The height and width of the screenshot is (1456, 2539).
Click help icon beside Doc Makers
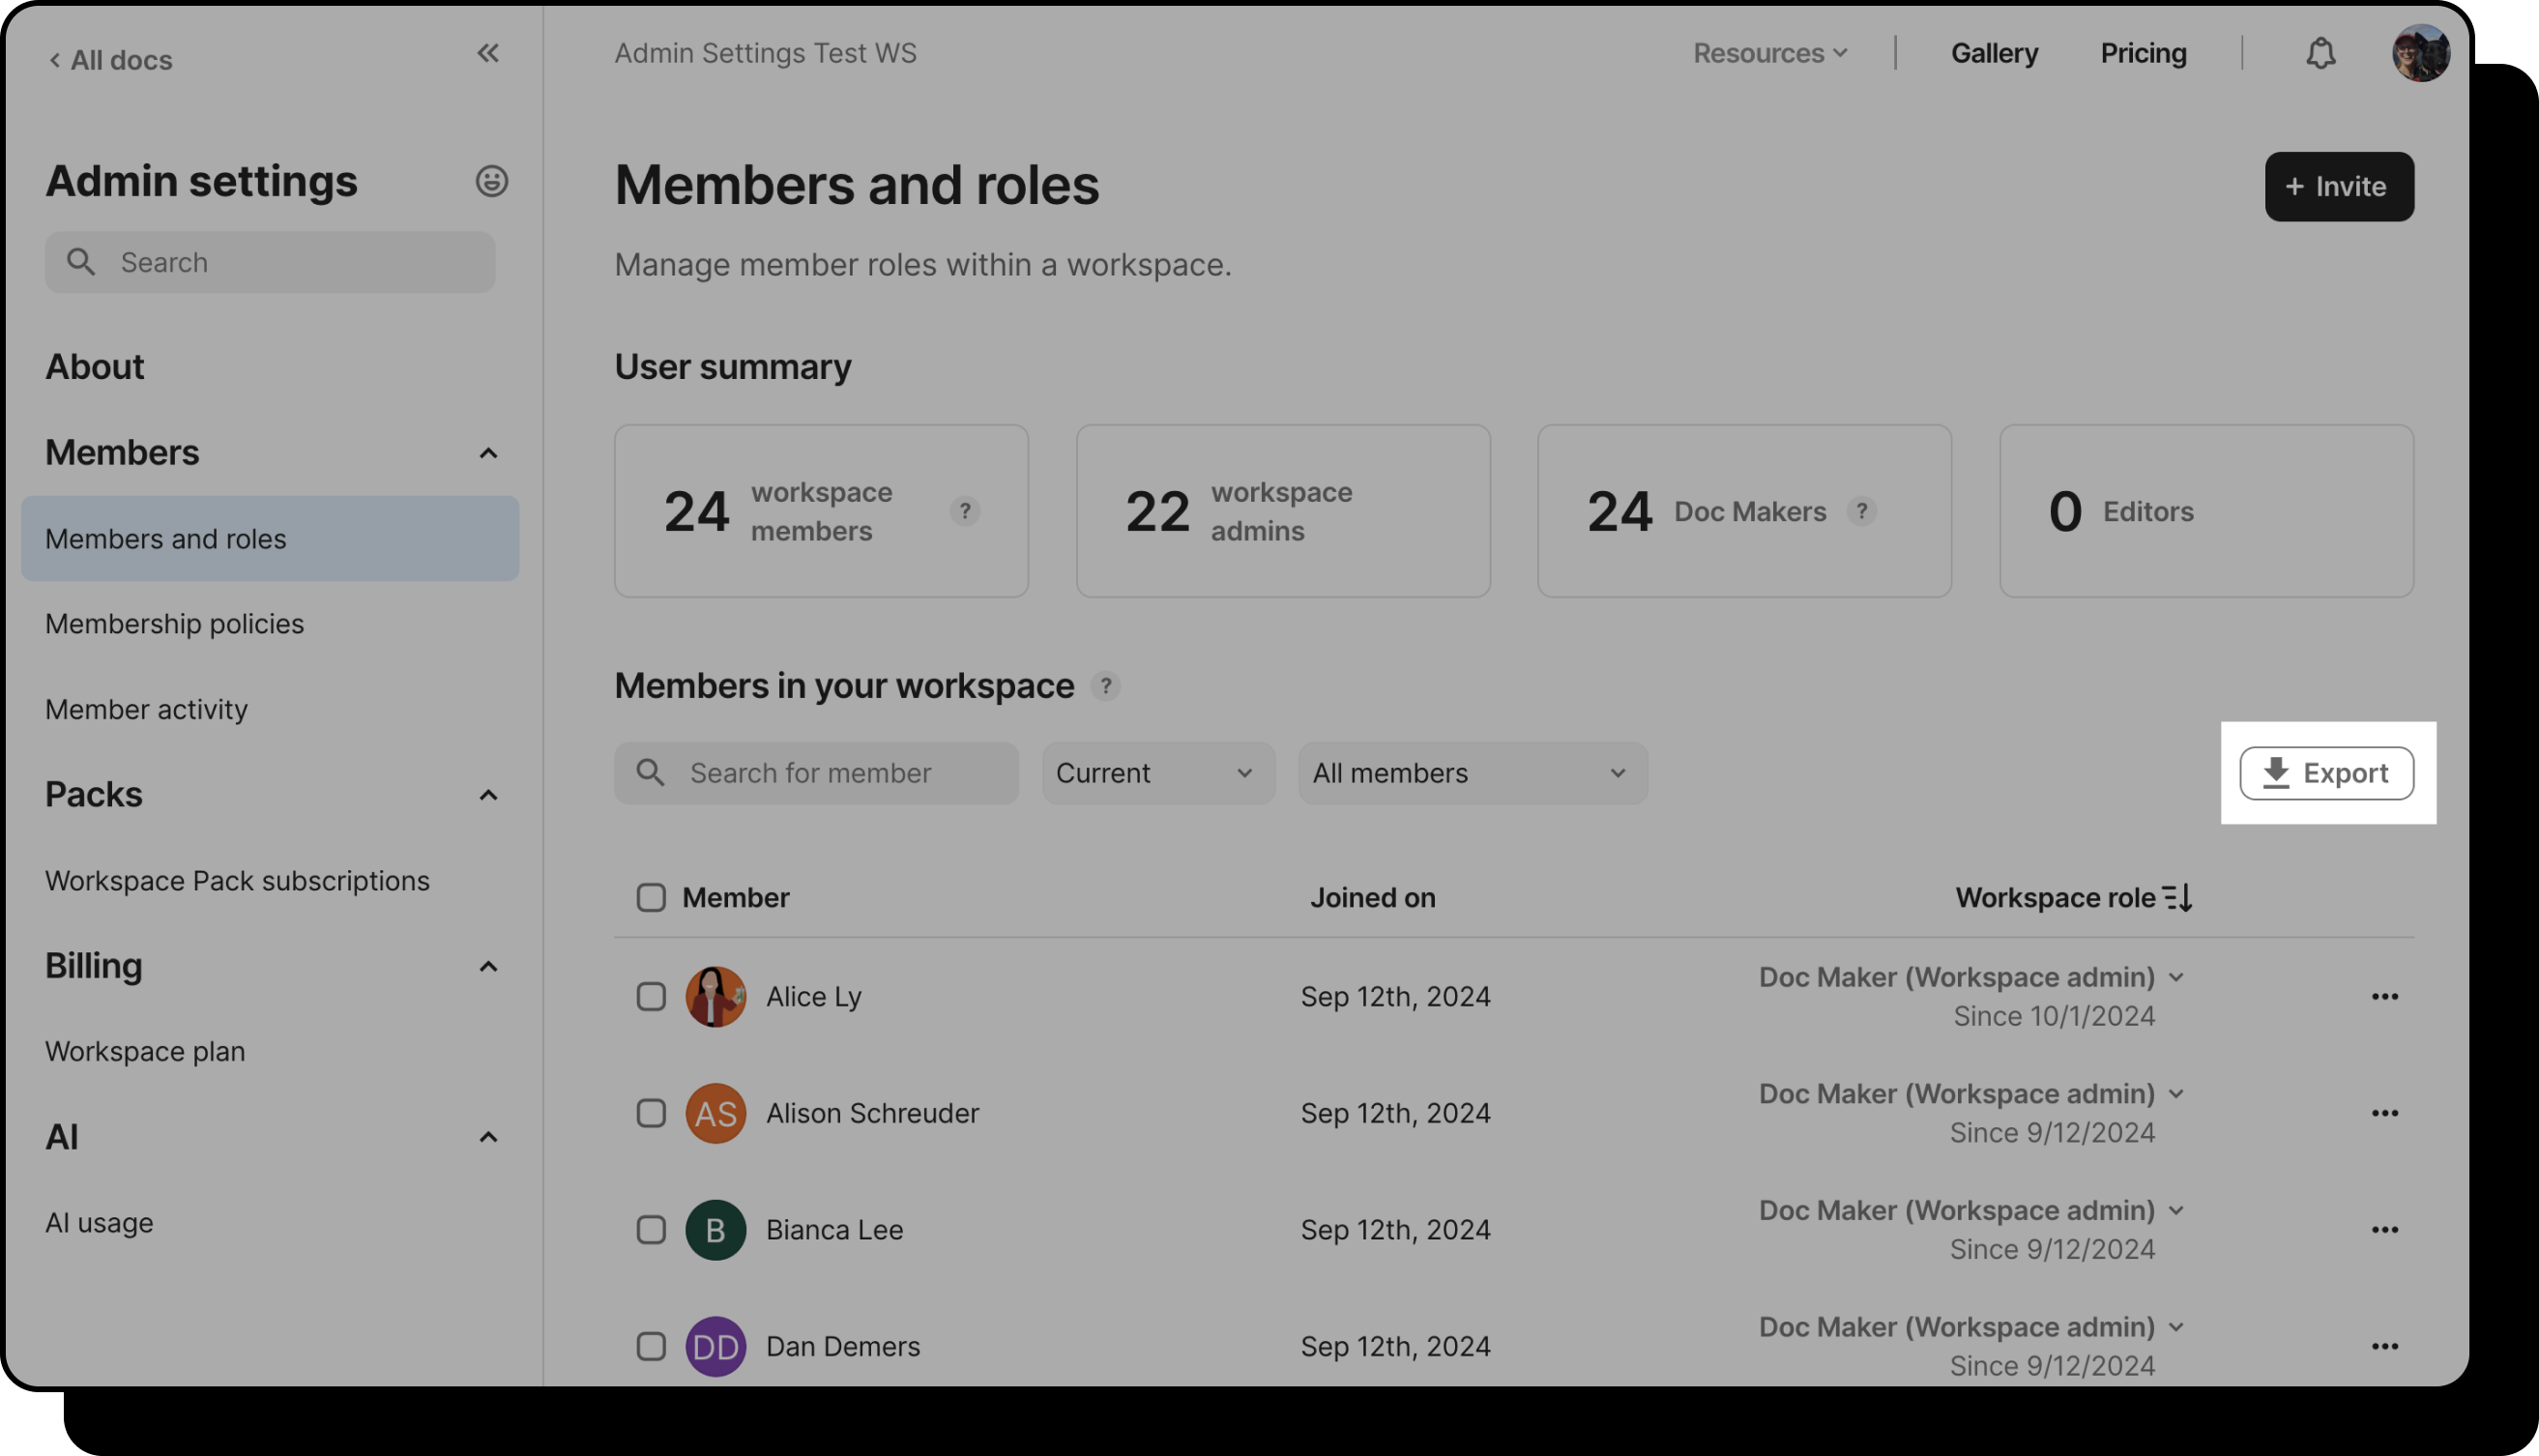1861,512
